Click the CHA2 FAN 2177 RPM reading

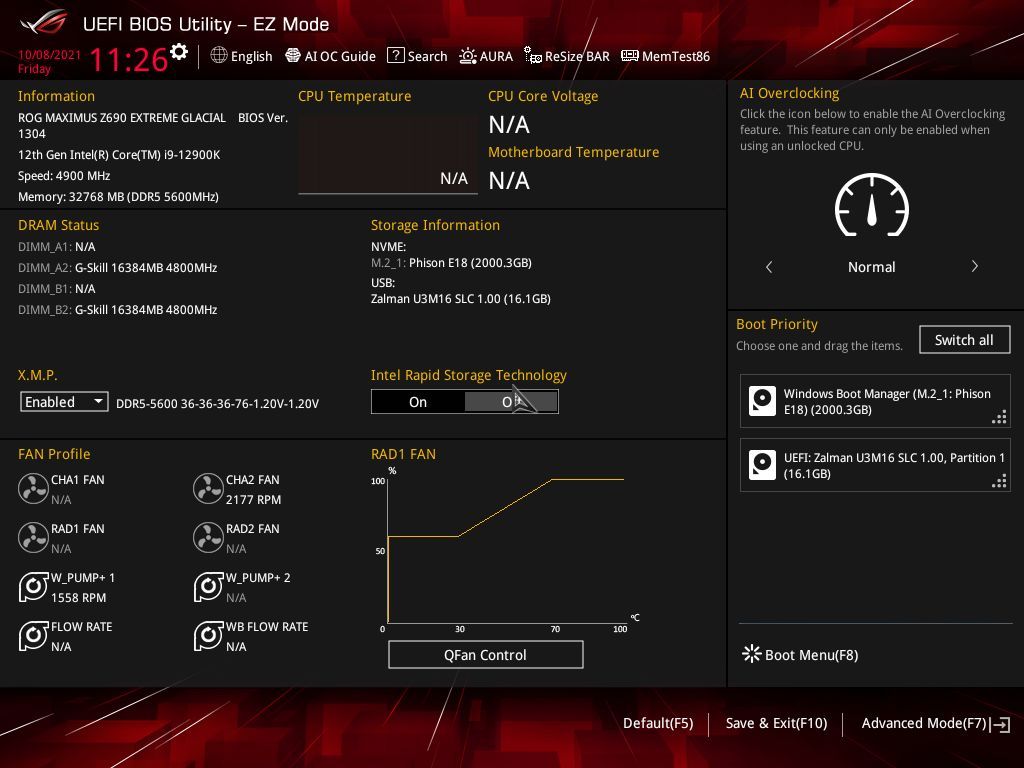[253, 500]
